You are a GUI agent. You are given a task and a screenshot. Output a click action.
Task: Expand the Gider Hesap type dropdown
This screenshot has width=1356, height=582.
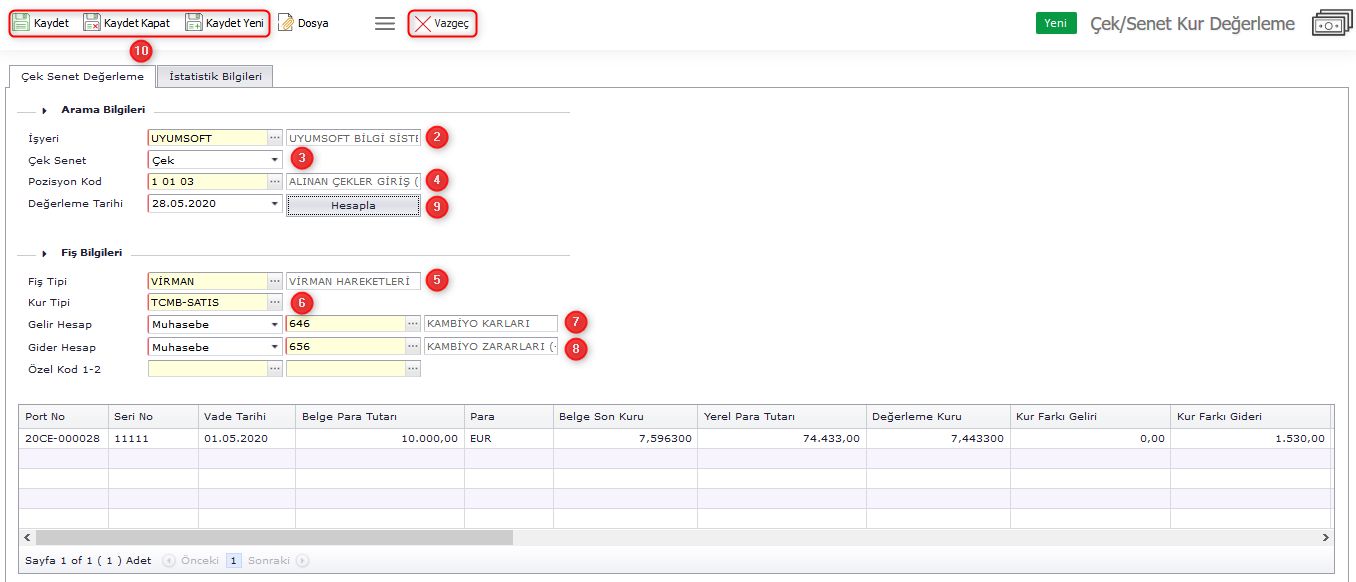tap(274, 347)
